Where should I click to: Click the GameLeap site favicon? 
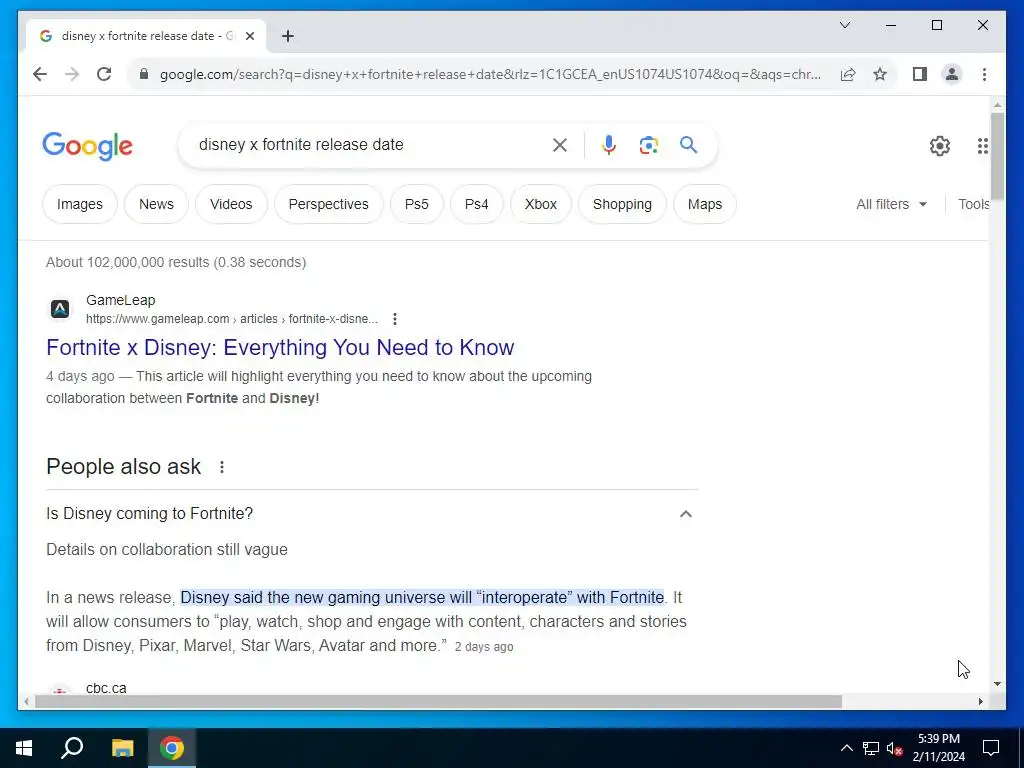coord(60,309)
